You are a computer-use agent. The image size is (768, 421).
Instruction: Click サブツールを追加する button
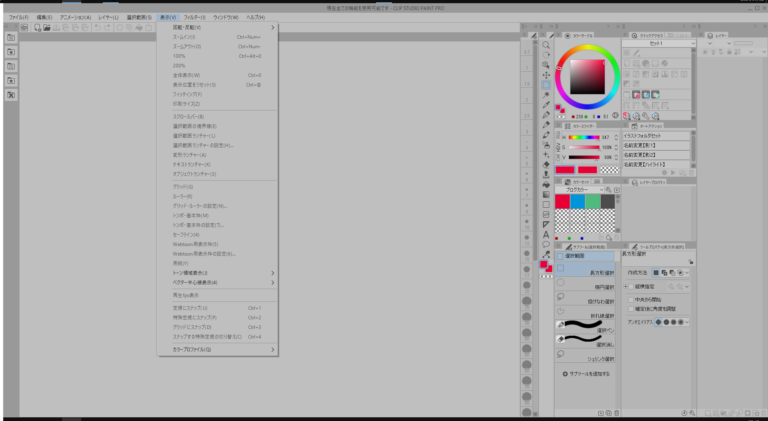coord(587,372)
